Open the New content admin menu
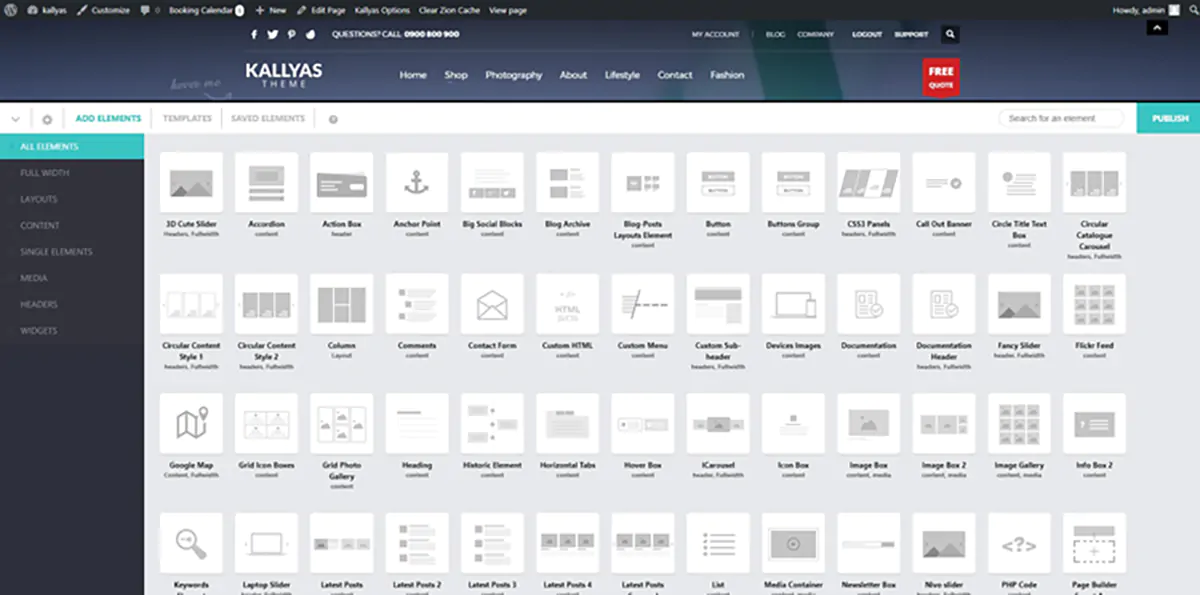Viewport: 1200px width, 595px height. click(x=271, y=10)
